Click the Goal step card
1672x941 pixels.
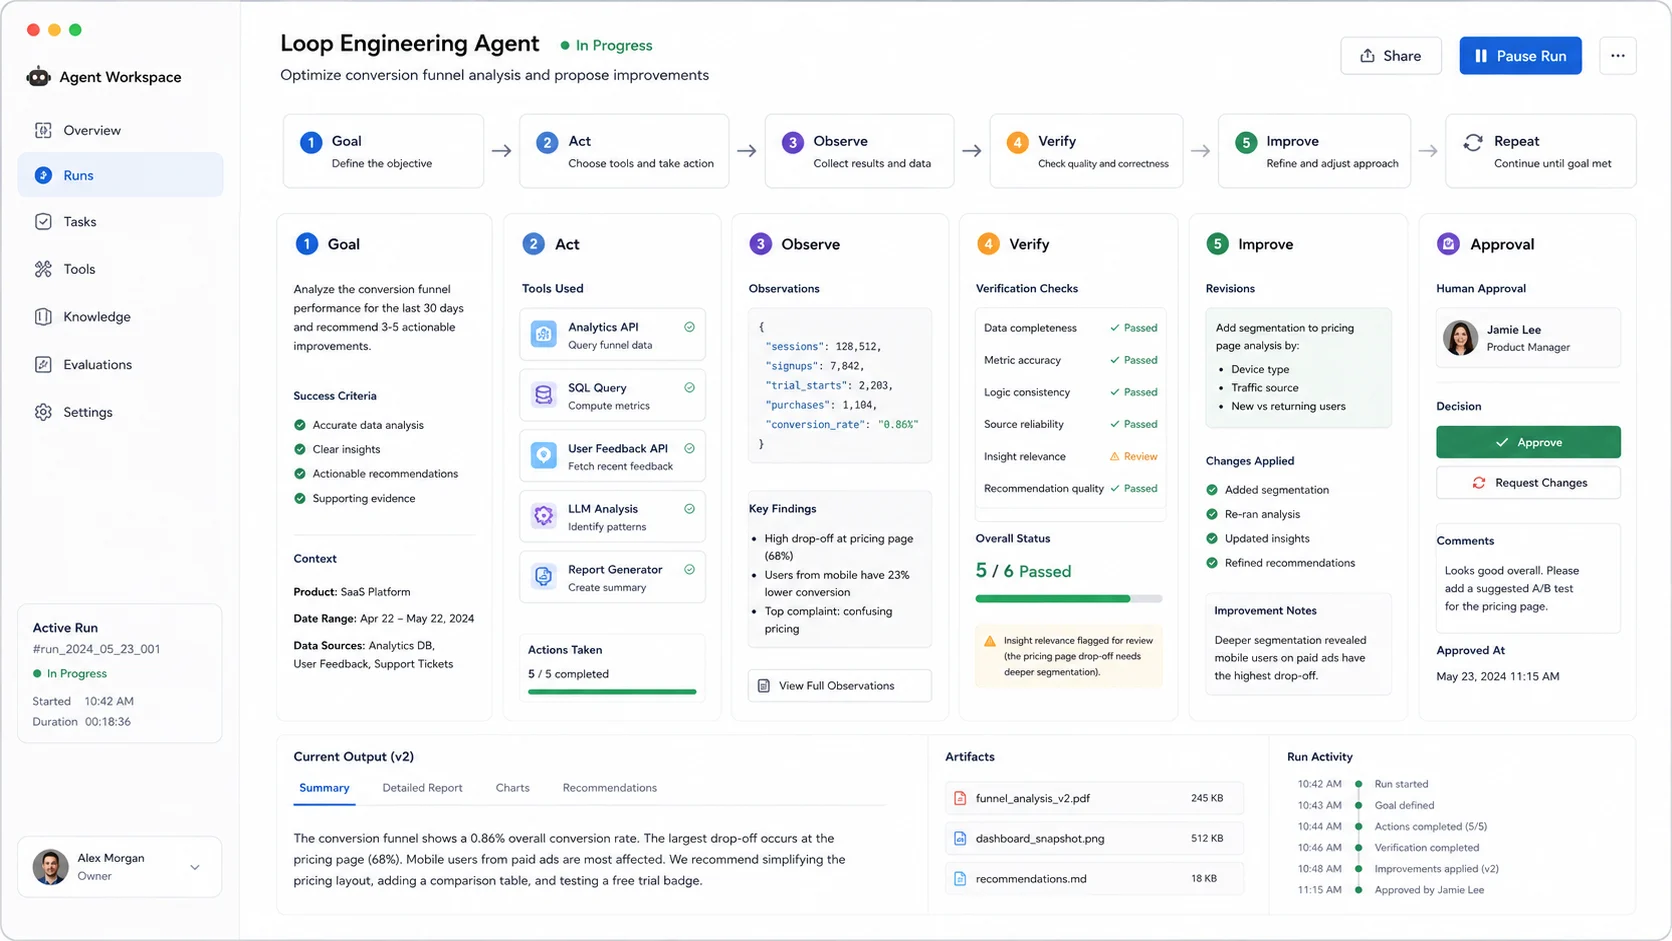(x=383, y=151)
